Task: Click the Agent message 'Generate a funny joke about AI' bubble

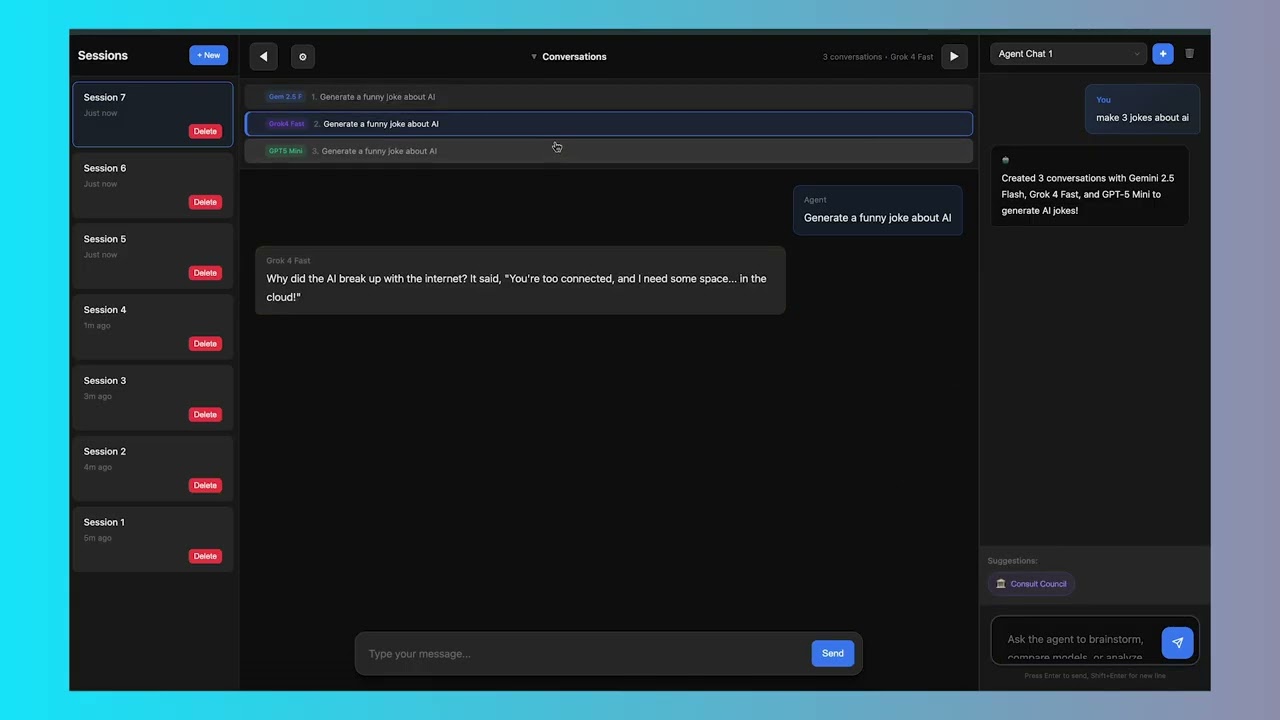Action: pyautogui.click(x=877, y=210)
